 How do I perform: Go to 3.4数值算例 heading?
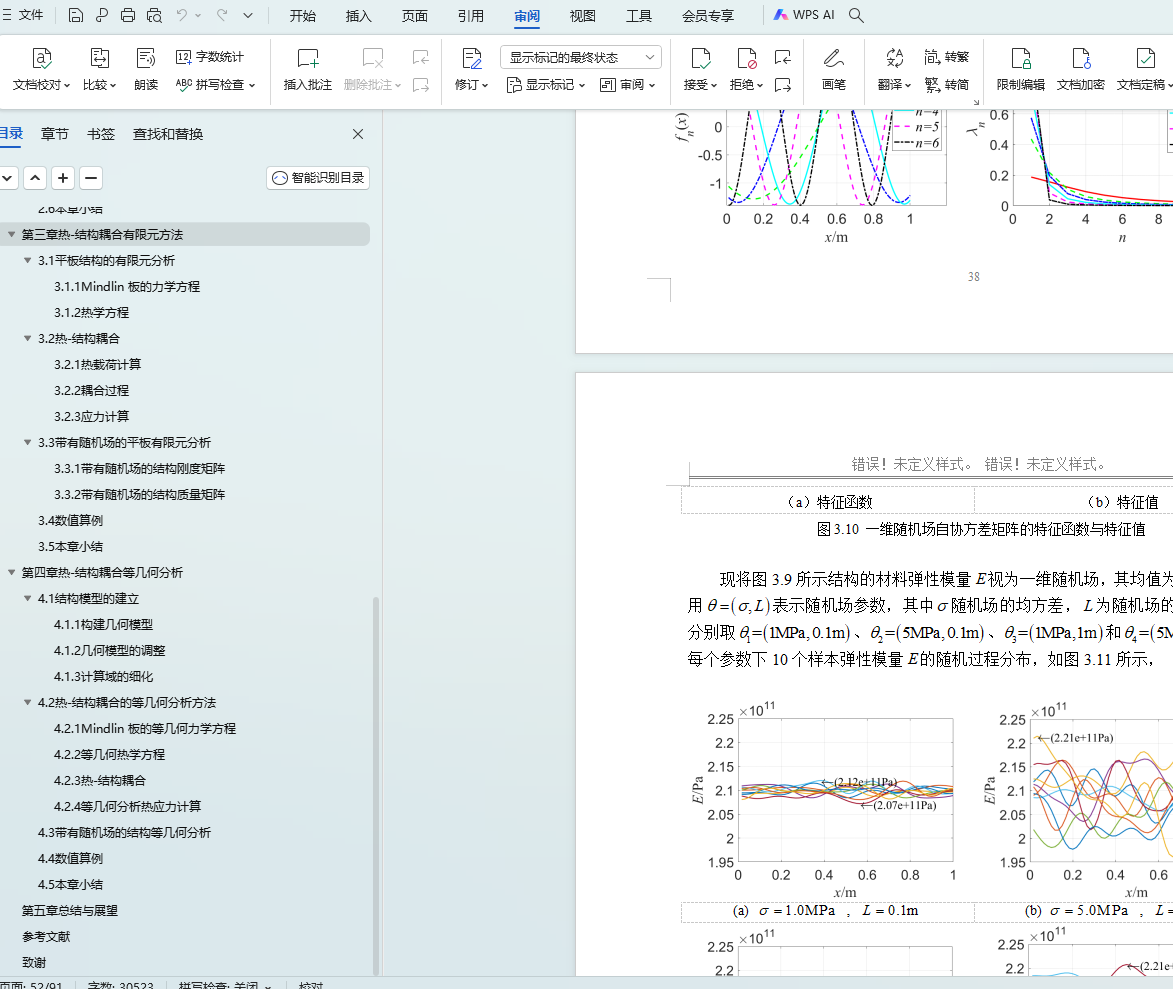coord(70,521)
